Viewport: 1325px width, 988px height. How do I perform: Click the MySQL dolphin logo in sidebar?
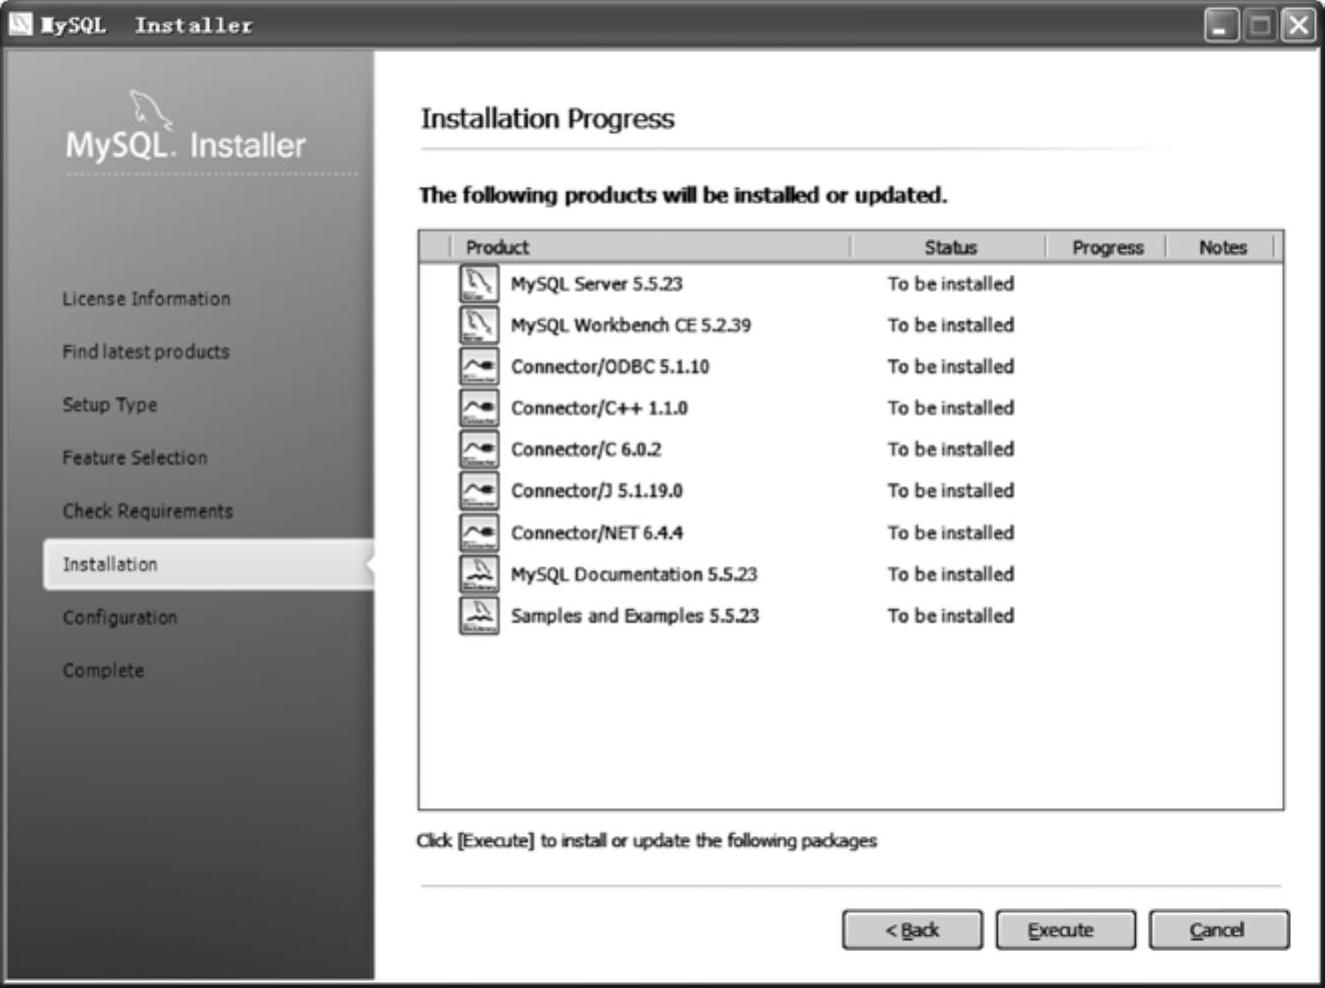(150, 109)
